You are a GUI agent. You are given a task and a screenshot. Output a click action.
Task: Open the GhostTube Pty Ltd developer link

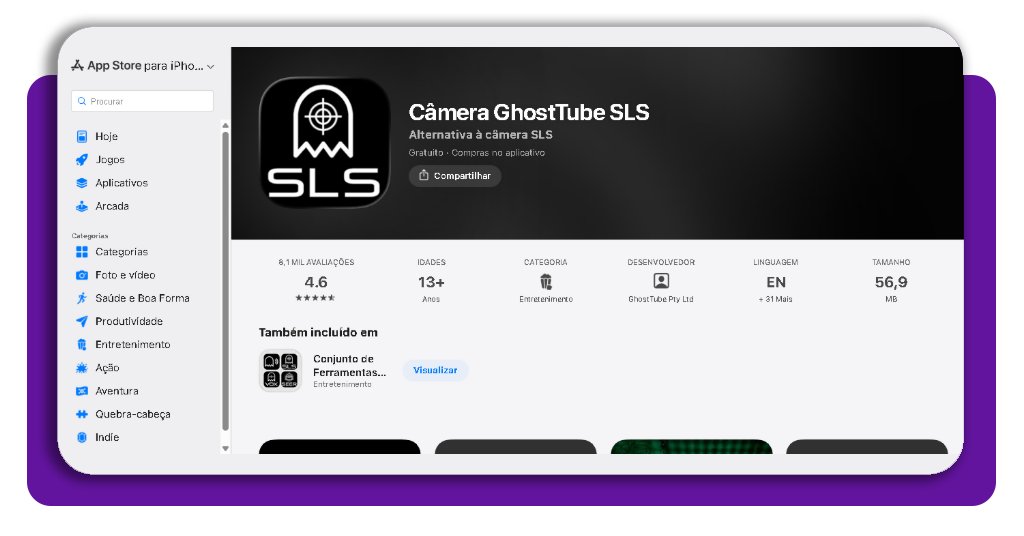(x=661, y=299)
